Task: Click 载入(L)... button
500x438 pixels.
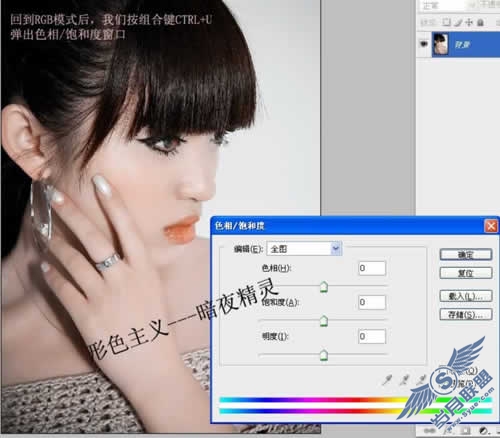Action: tap(466, 296)
